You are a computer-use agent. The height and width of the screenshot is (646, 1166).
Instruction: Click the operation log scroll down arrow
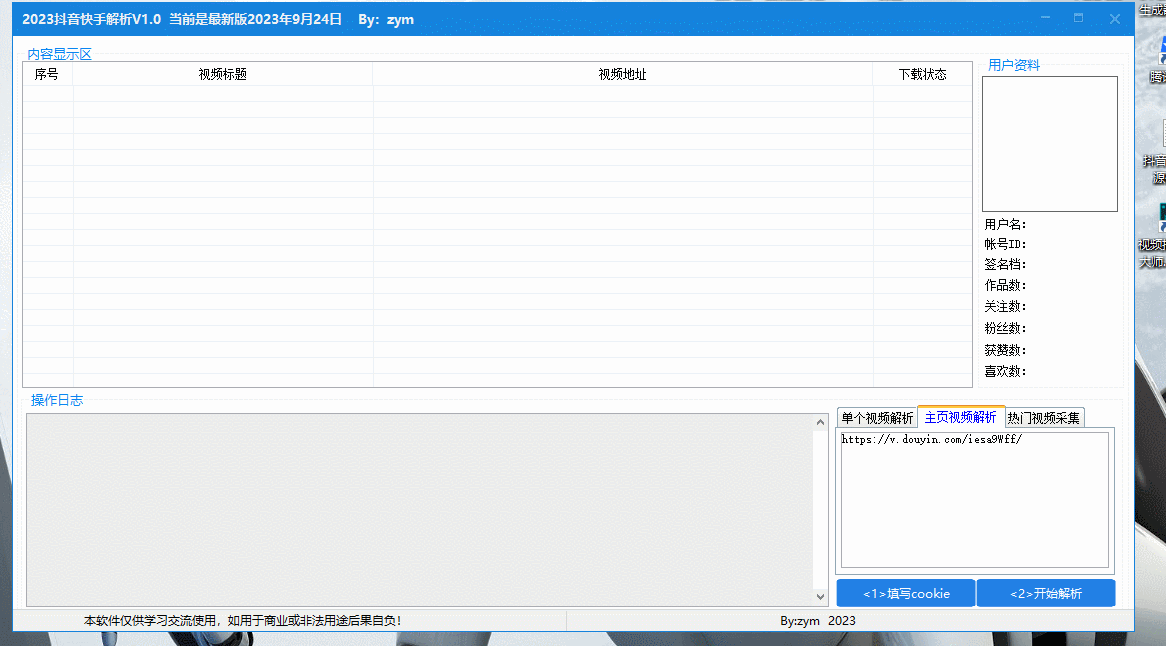point(820,596)
